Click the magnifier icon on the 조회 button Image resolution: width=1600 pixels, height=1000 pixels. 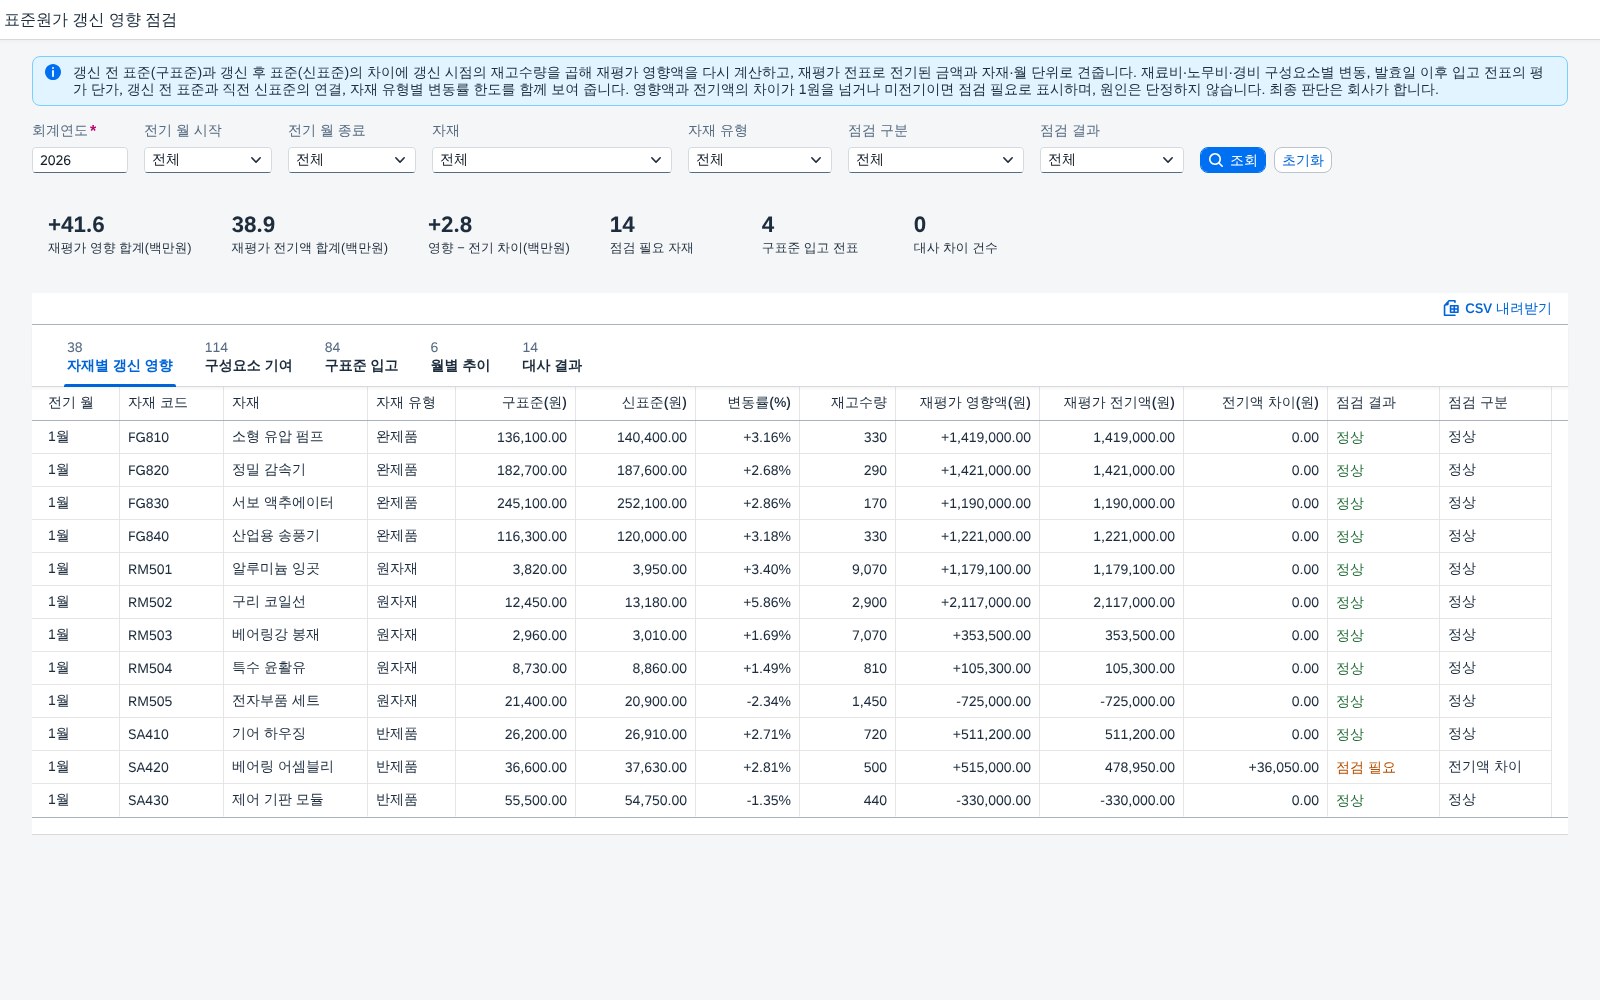pyautogui.click(x=1216, y=160)
